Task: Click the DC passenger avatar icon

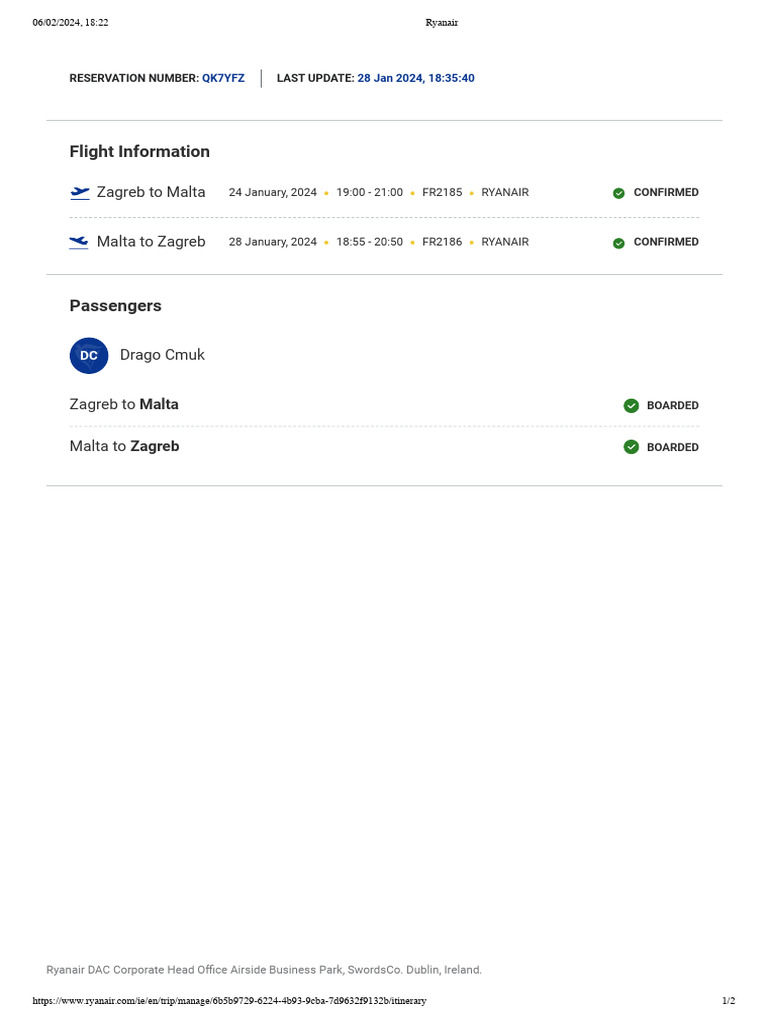Action: click(89, 356)
